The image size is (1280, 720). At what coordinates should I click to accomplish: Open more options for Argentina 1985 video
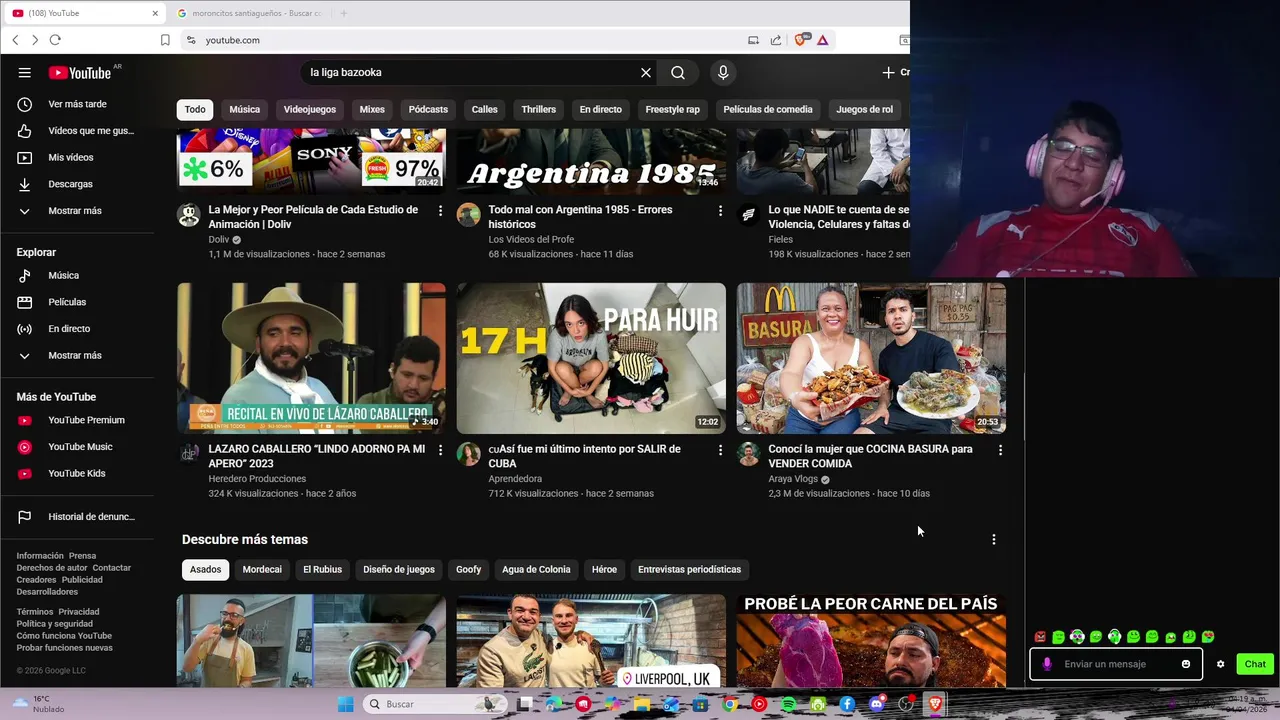click(x=720, y=210)
